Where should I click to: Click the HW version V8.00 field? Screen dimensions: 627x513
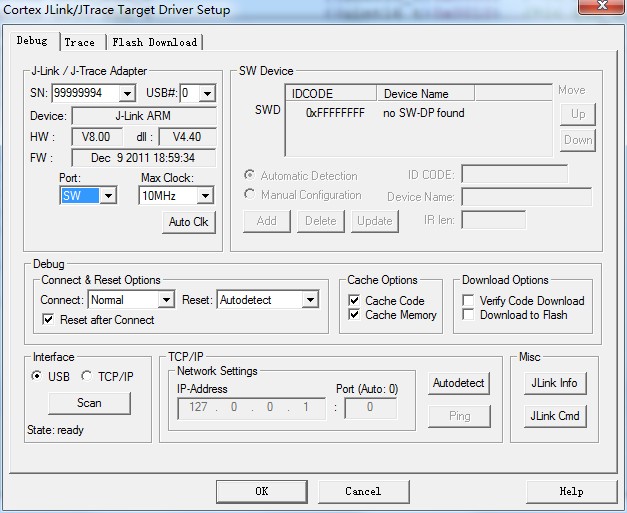(96, 137)
